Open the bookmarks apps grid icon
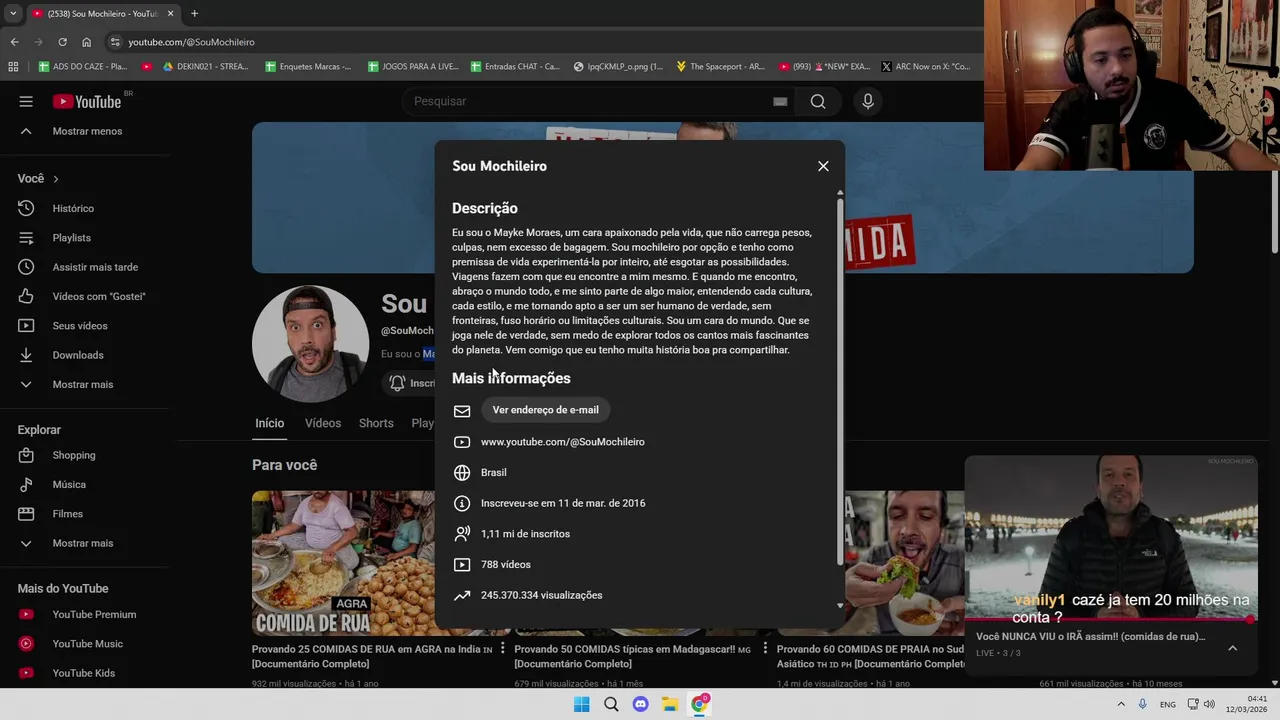Image resolution: width=1280 pixels, height=720 pixels. click(13, 67)
